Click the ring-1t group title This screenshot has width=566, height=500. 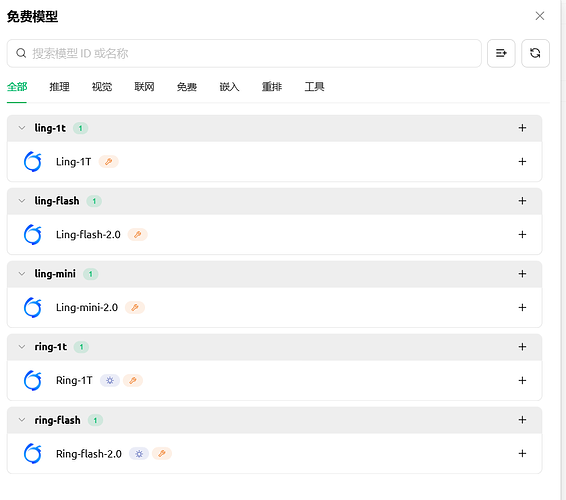pos(51,347)
